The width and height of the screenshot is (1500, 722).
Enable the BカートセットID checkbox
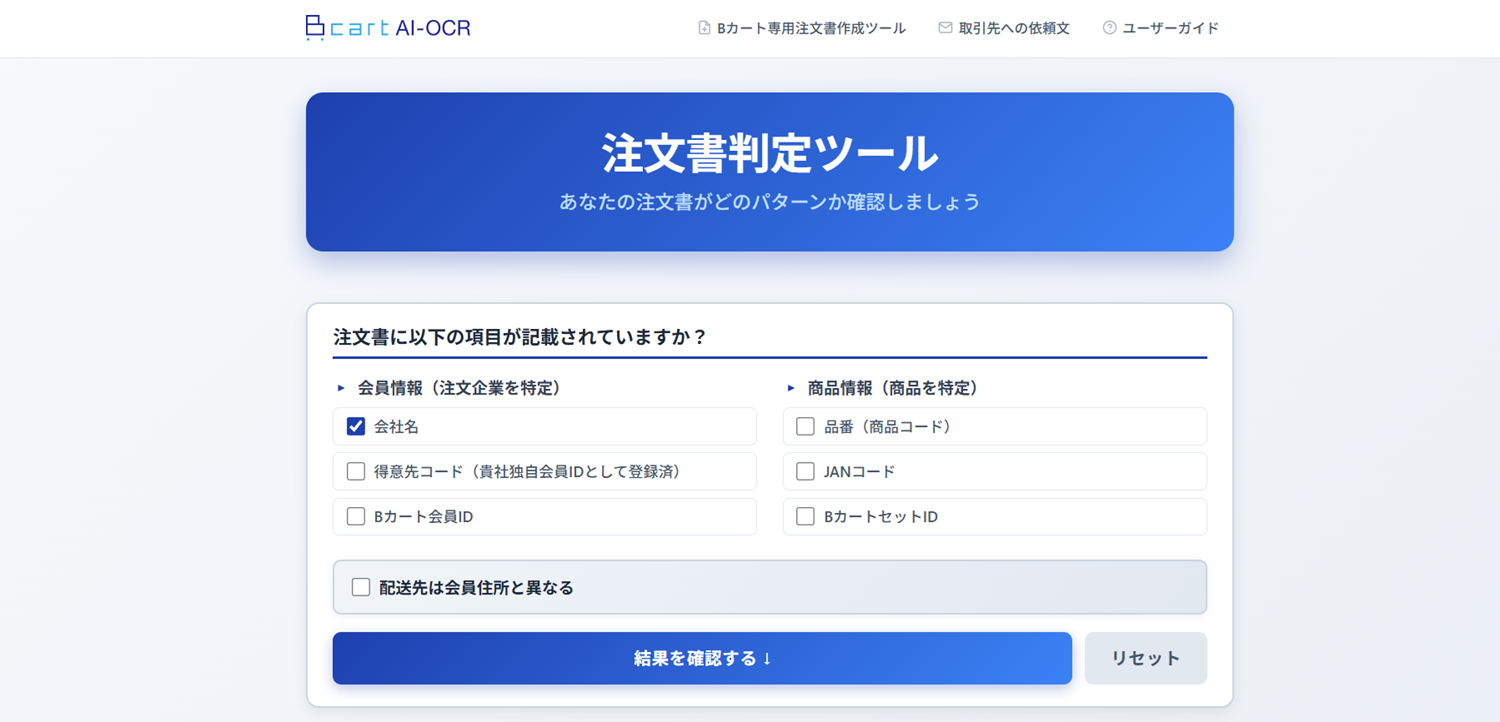pos(806,517)
